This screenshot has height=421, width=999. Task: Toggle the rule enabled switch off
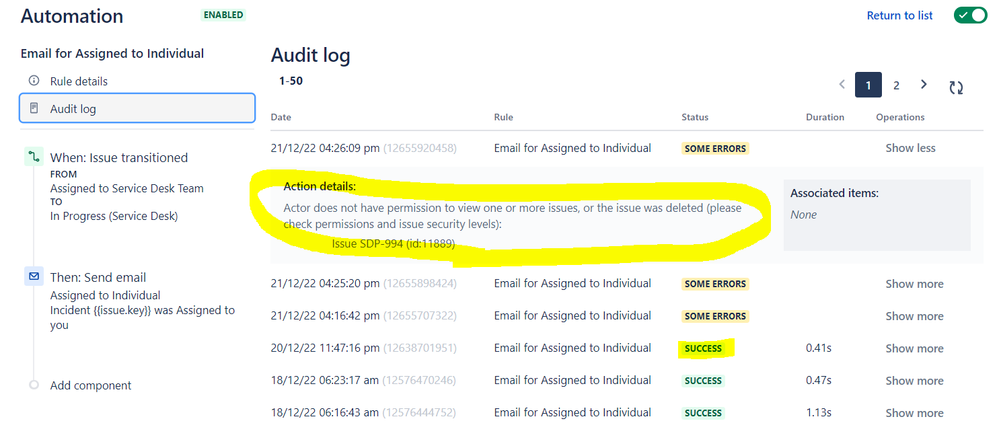tap(970, 15)
